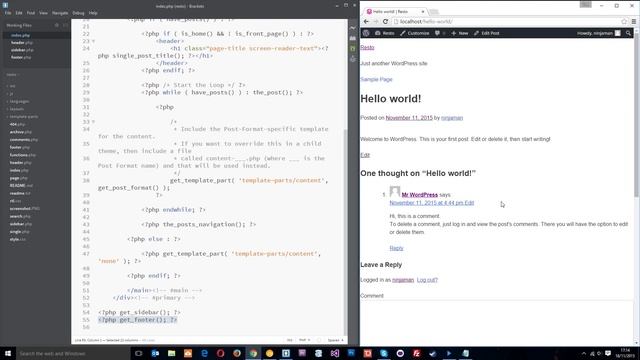The image size is (640, 360).
Task: Collapse code fold at line 33
Action: [93, 122]
